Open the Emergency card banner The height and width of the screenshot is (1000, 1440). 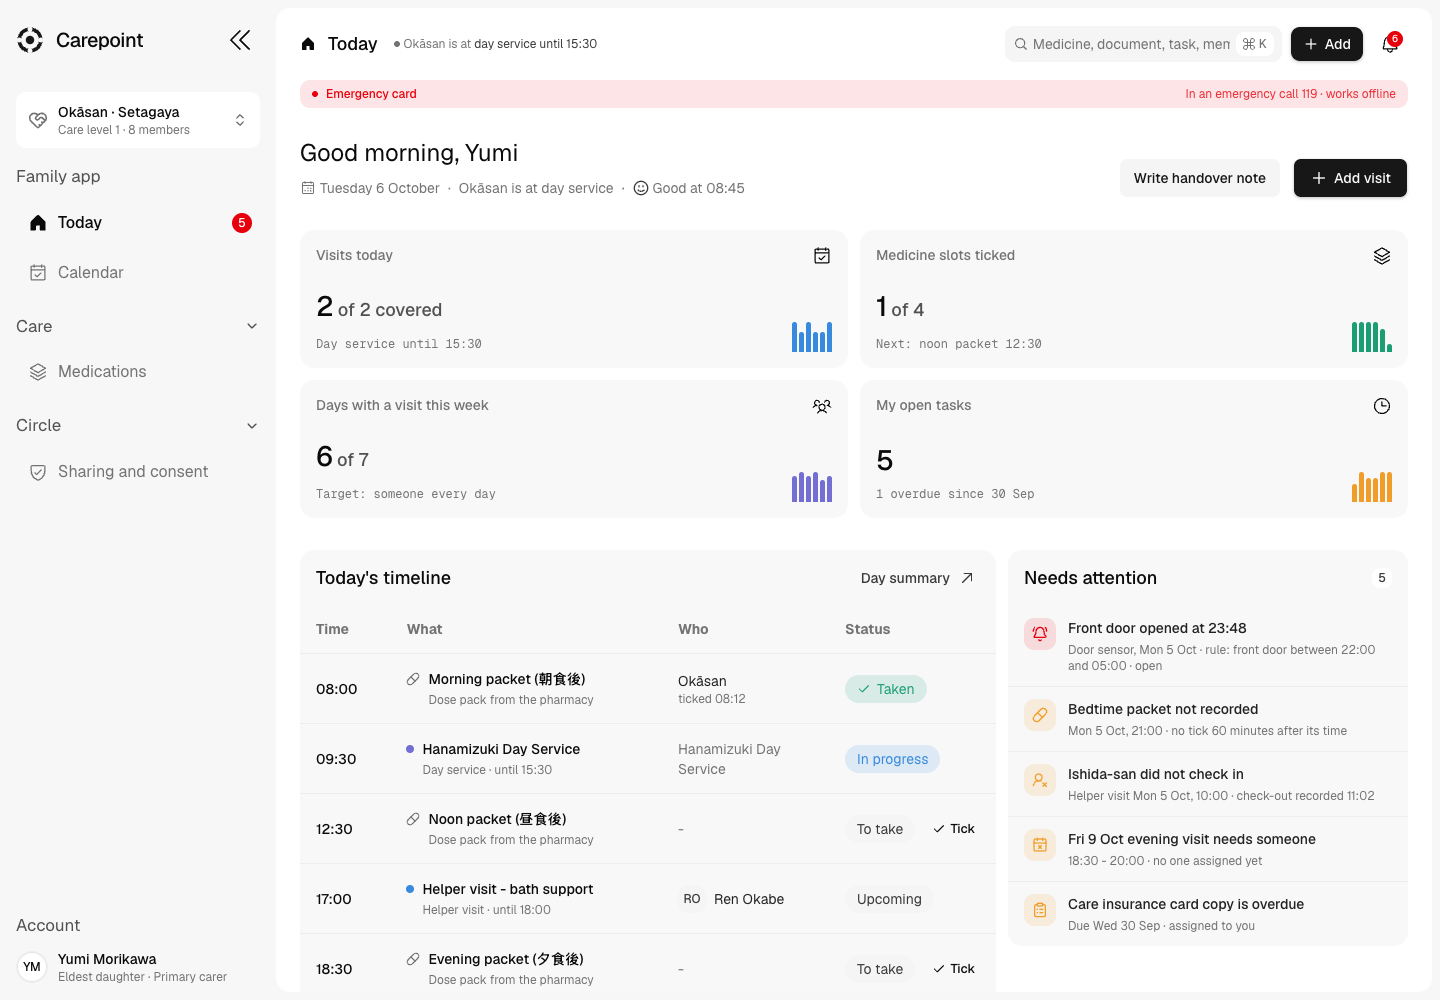click(x=854, y=94)
